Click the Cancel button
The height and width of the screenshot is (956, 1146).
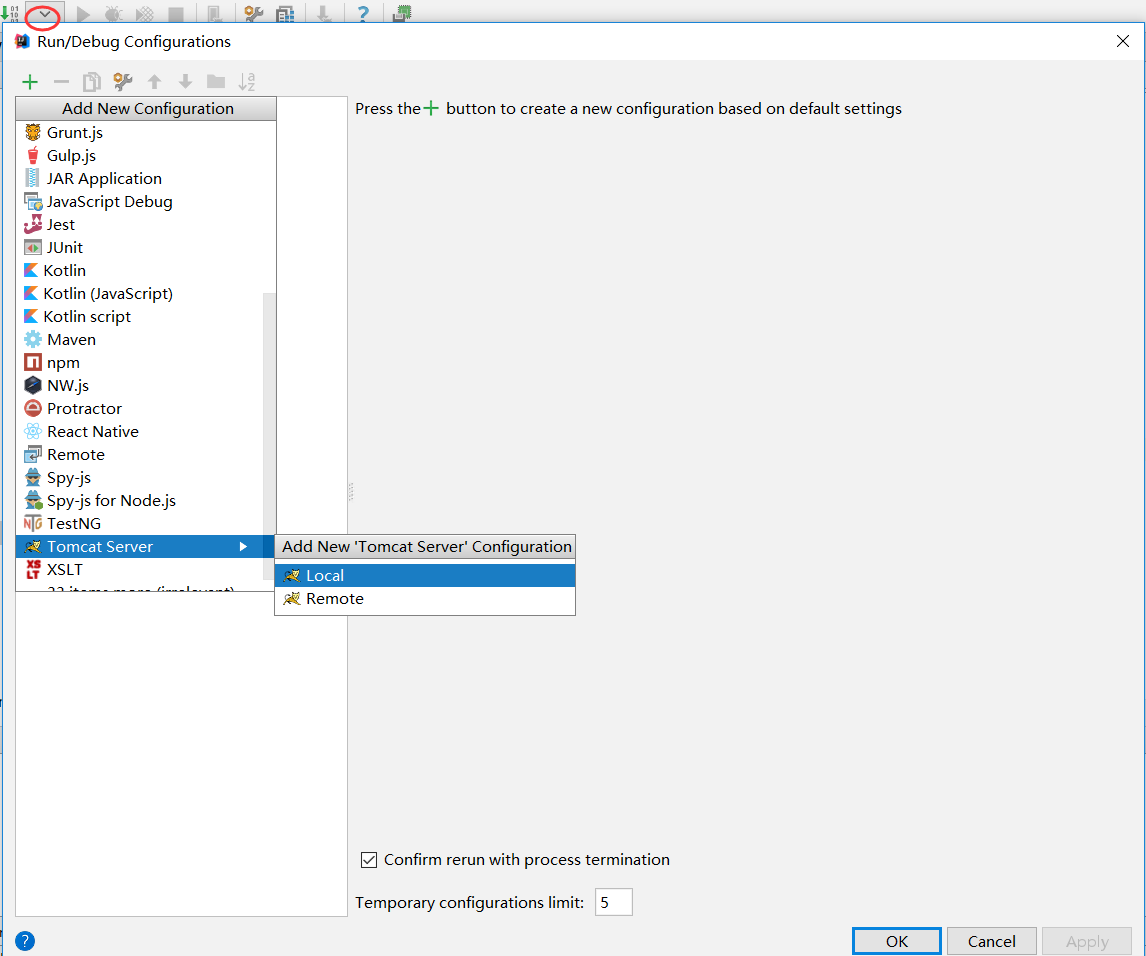[992, 941]
